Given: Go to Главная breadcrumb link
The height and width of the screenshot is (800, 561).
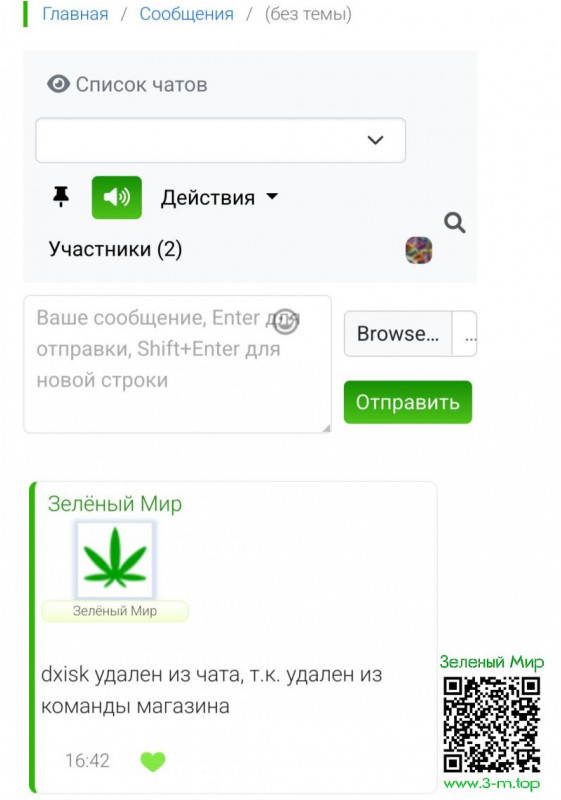Looking at the screenshot, I should [75, 14].
